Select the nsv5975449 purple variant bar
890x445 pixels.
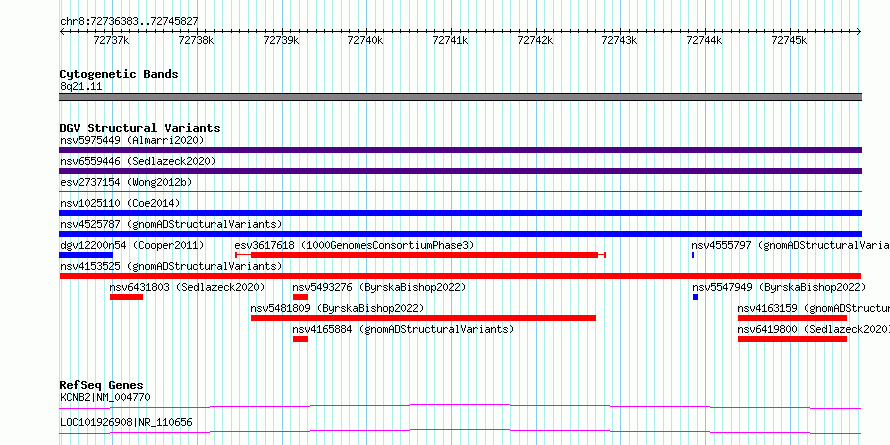click(x=460, y=150)
